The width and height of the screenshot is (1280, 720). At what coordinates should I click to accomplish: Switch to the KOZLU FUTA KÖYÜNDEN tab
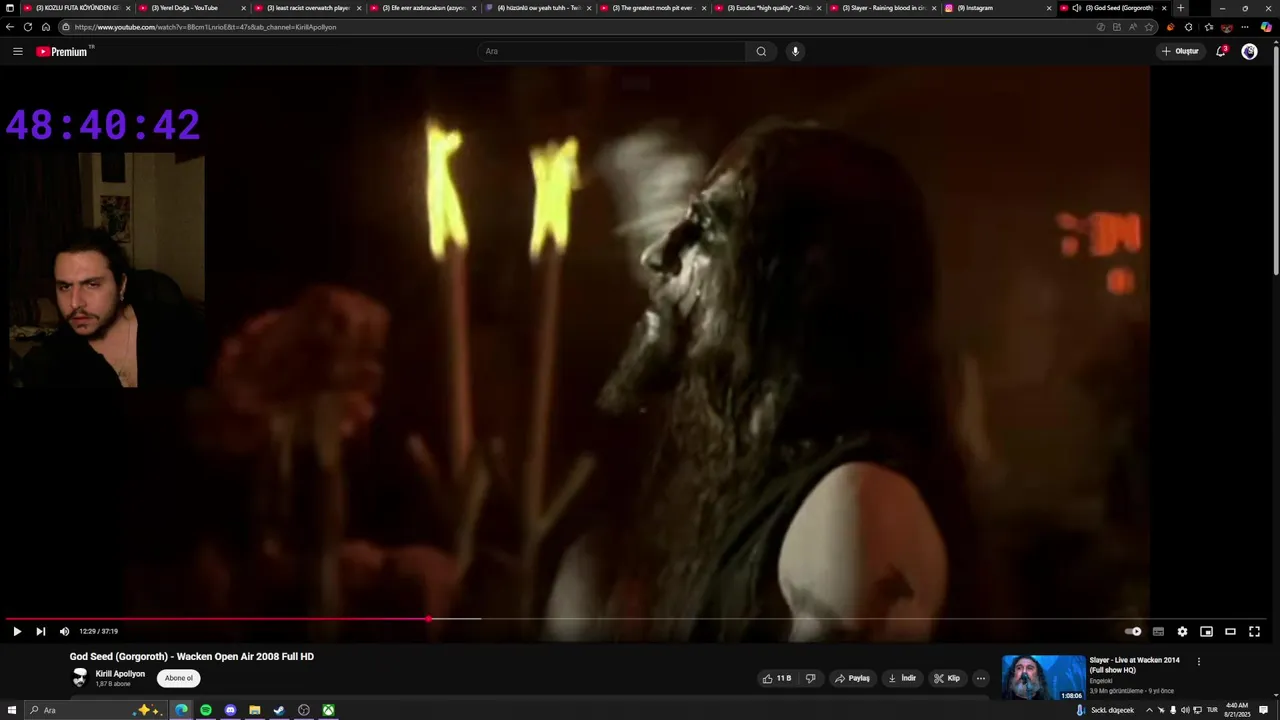[77, 8]
